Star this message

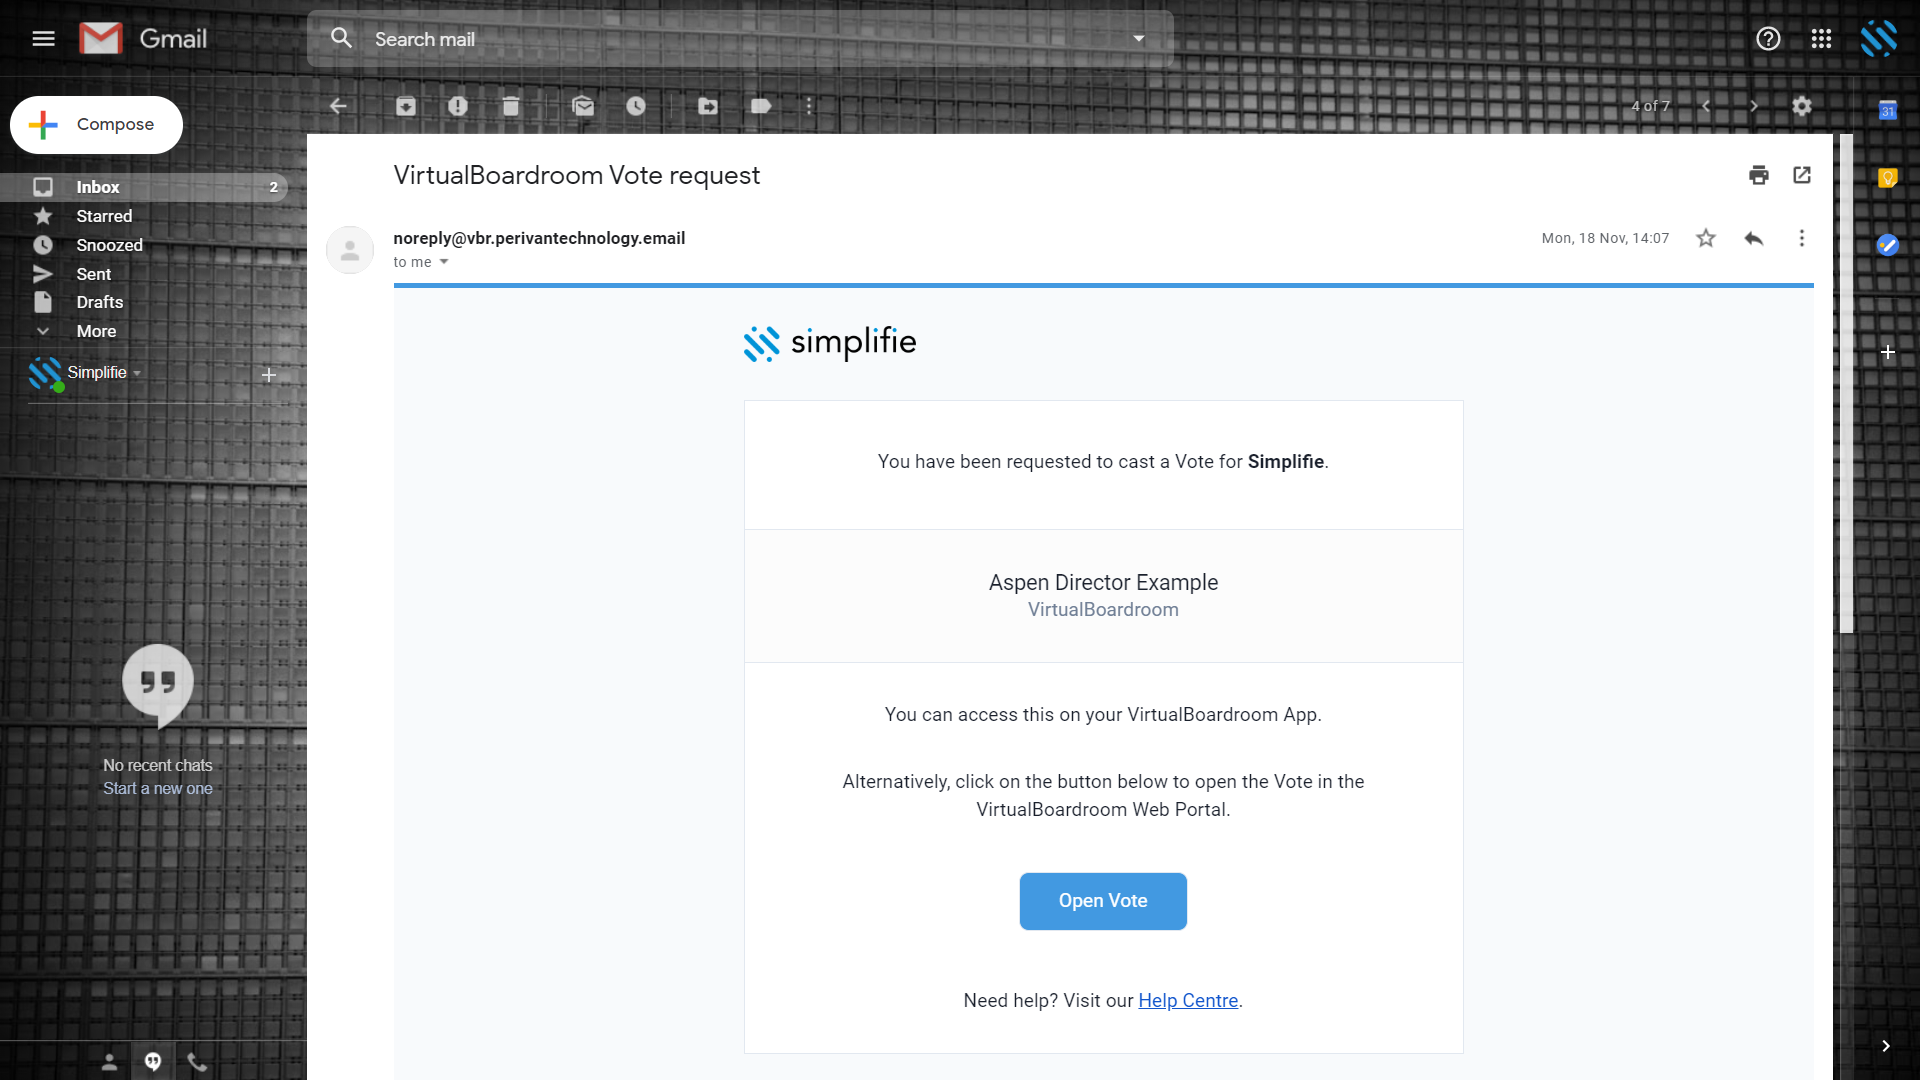(x=1706, y=238)
